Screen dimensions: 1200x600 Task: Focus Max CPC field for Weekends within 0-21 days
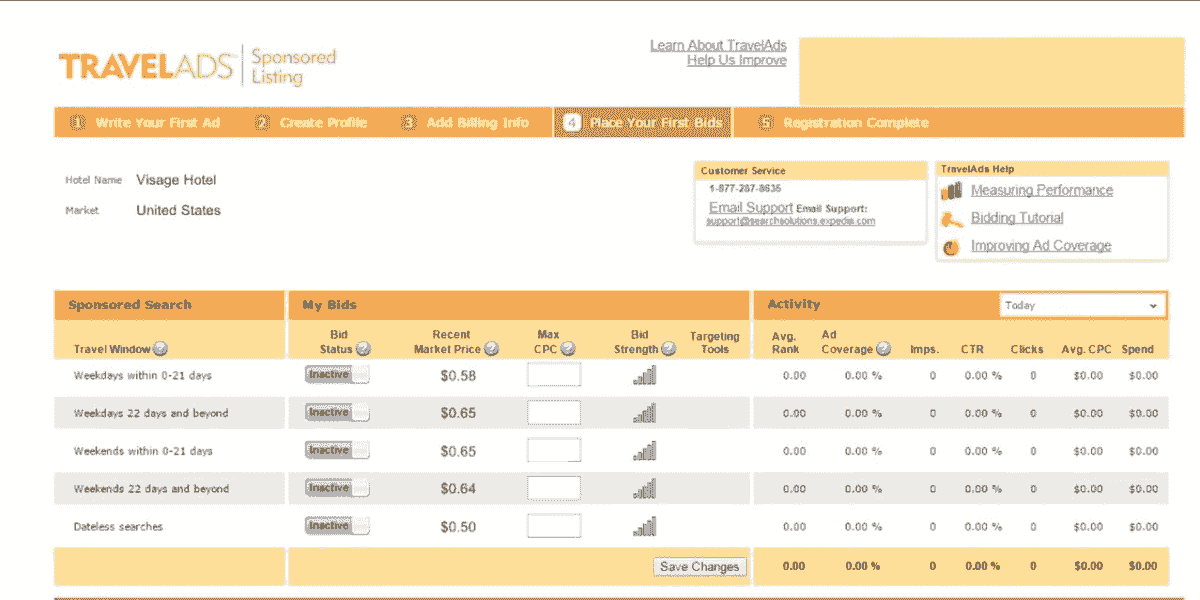click(x=554, y=451)
